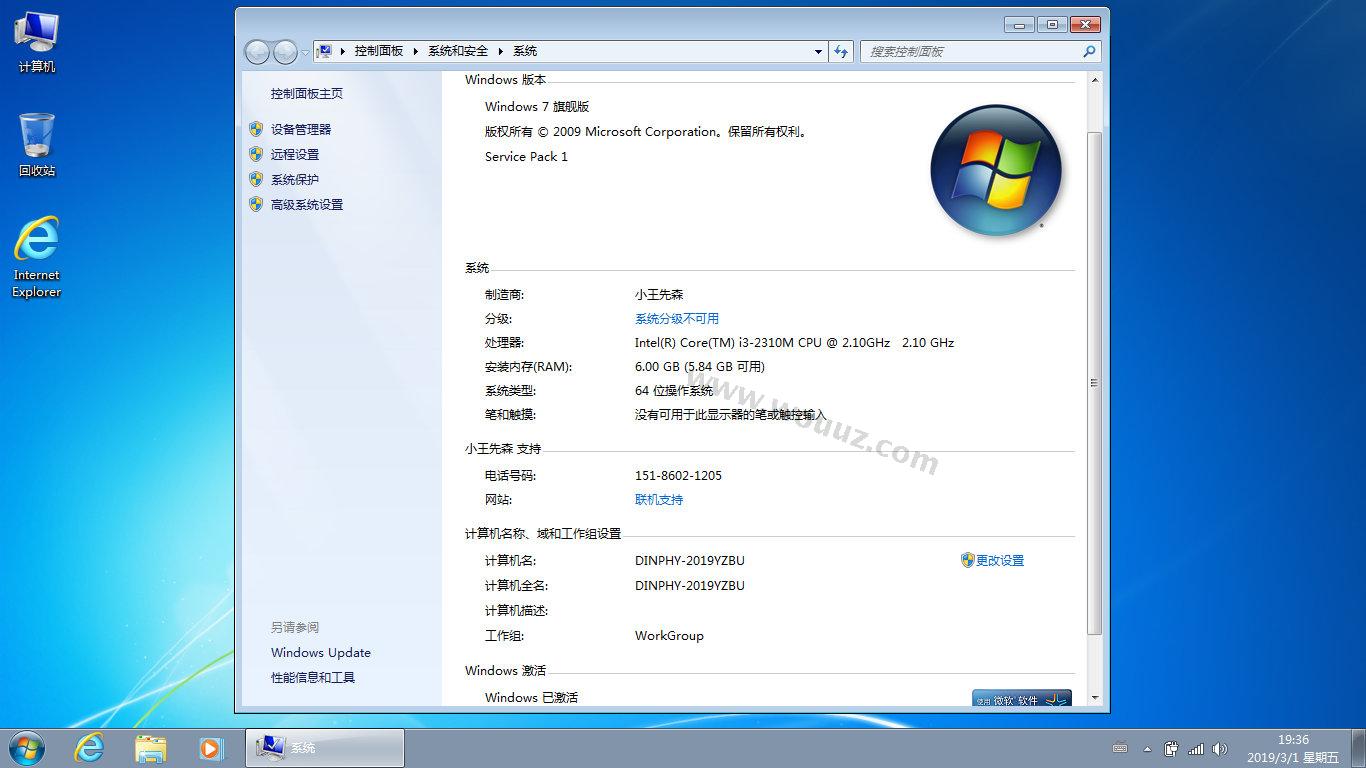Viewport: 1366px width, 768px height.
Task: Minimize the 系统 window
Action: [x=1019, y=24]
